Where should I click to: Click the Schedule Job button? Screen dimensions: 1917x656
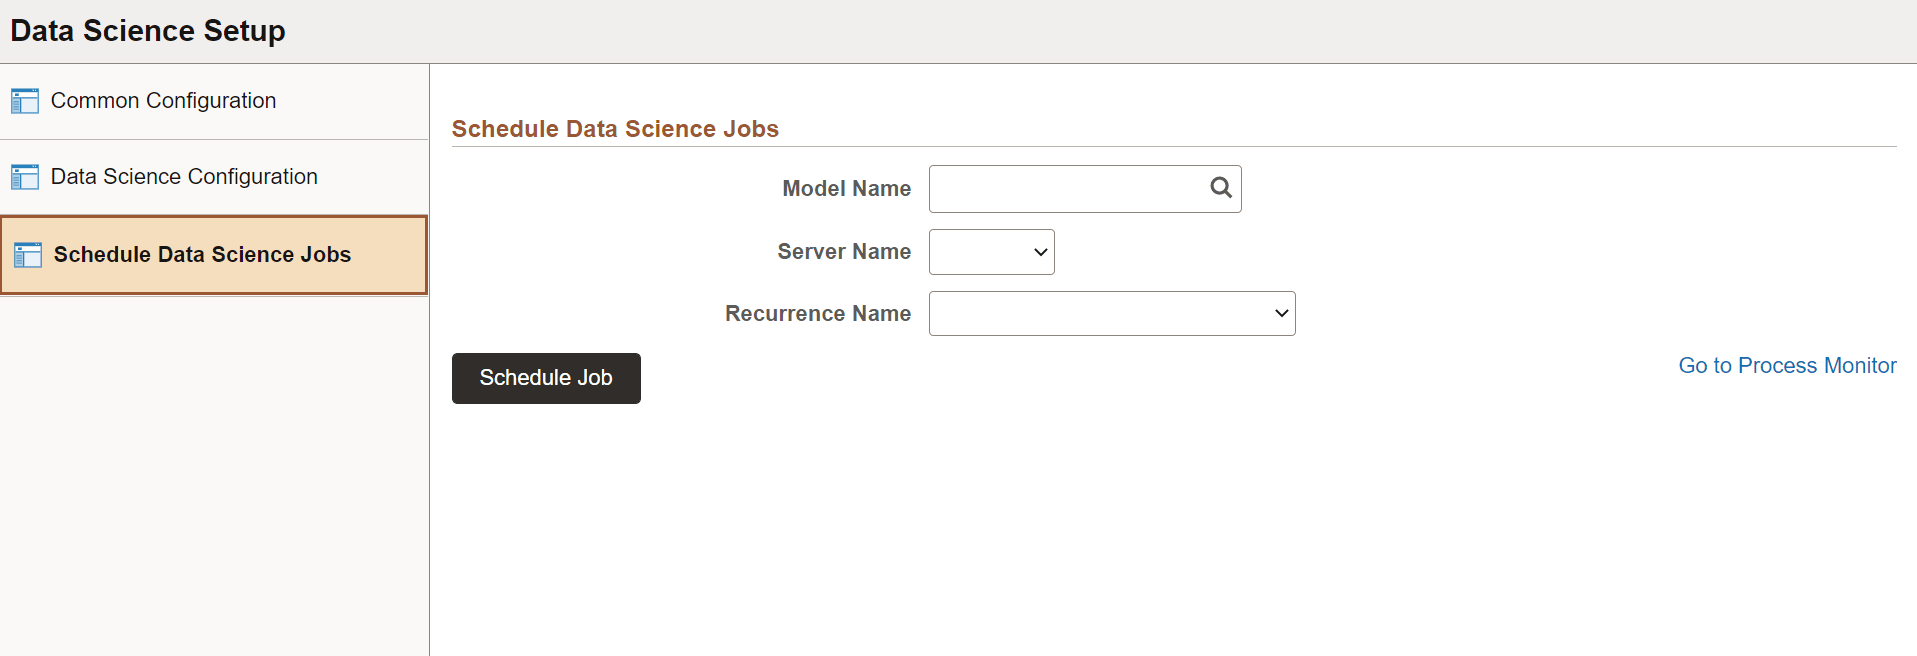coord(546,378)
